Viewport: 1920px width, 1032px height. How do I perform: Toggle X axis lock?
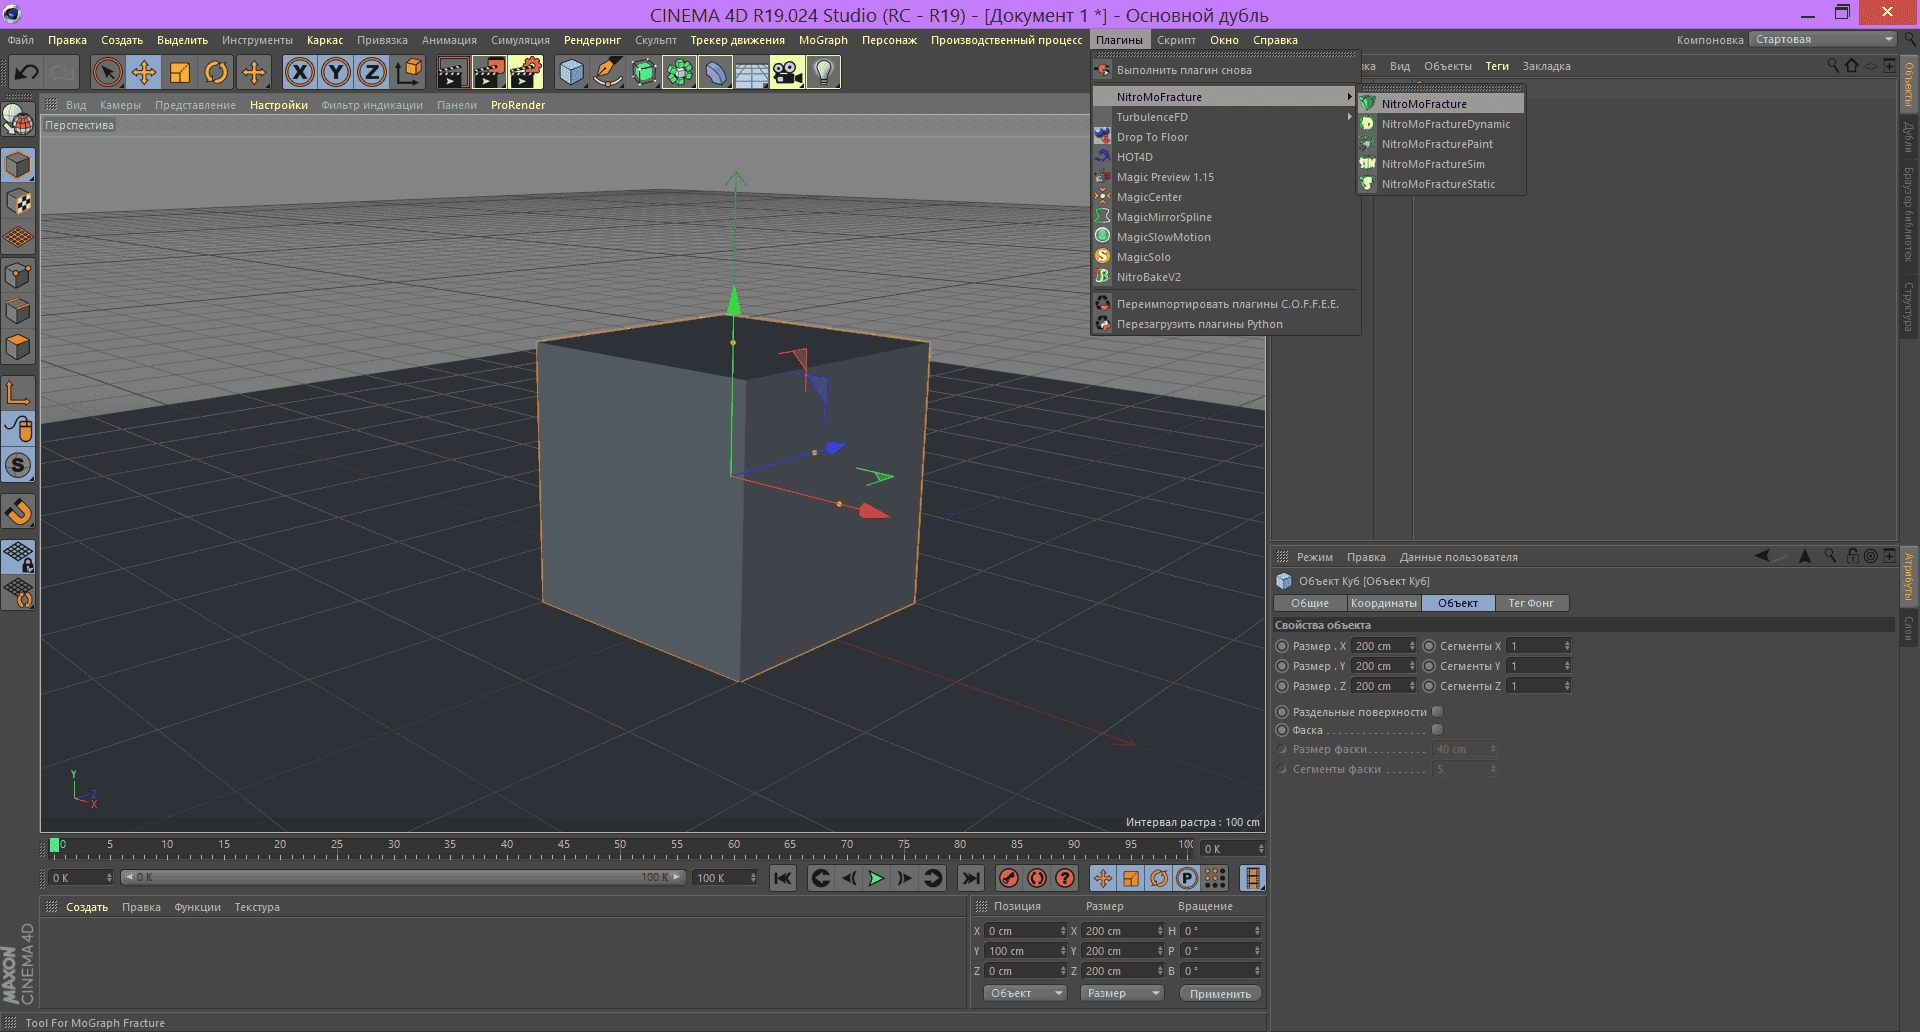[x=299, y=72]
